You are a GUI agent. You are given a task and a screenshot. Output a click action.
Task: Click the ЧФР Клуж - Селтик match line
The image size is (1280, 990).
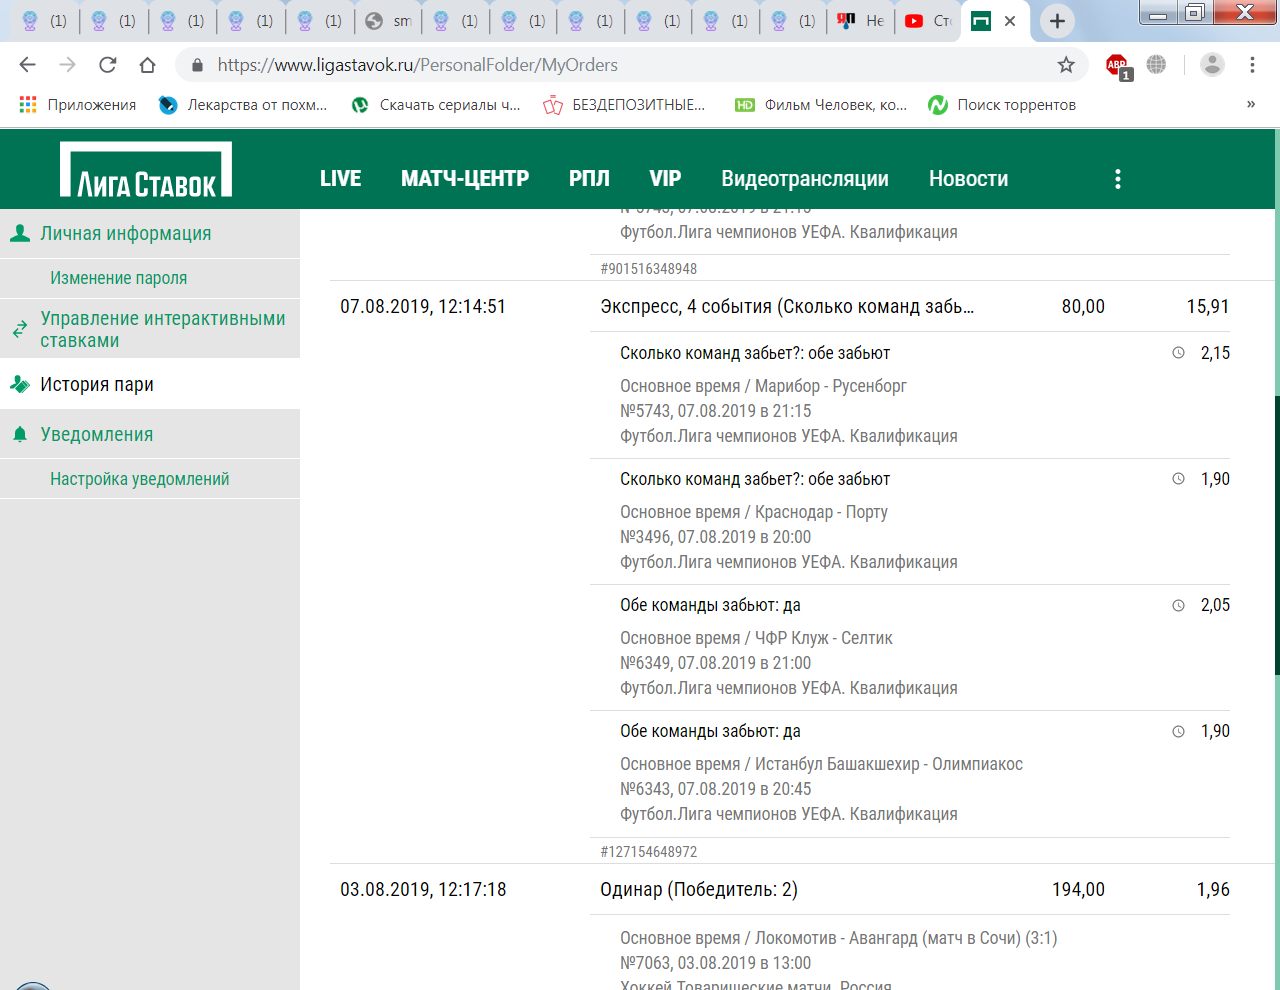coord(756,638)
